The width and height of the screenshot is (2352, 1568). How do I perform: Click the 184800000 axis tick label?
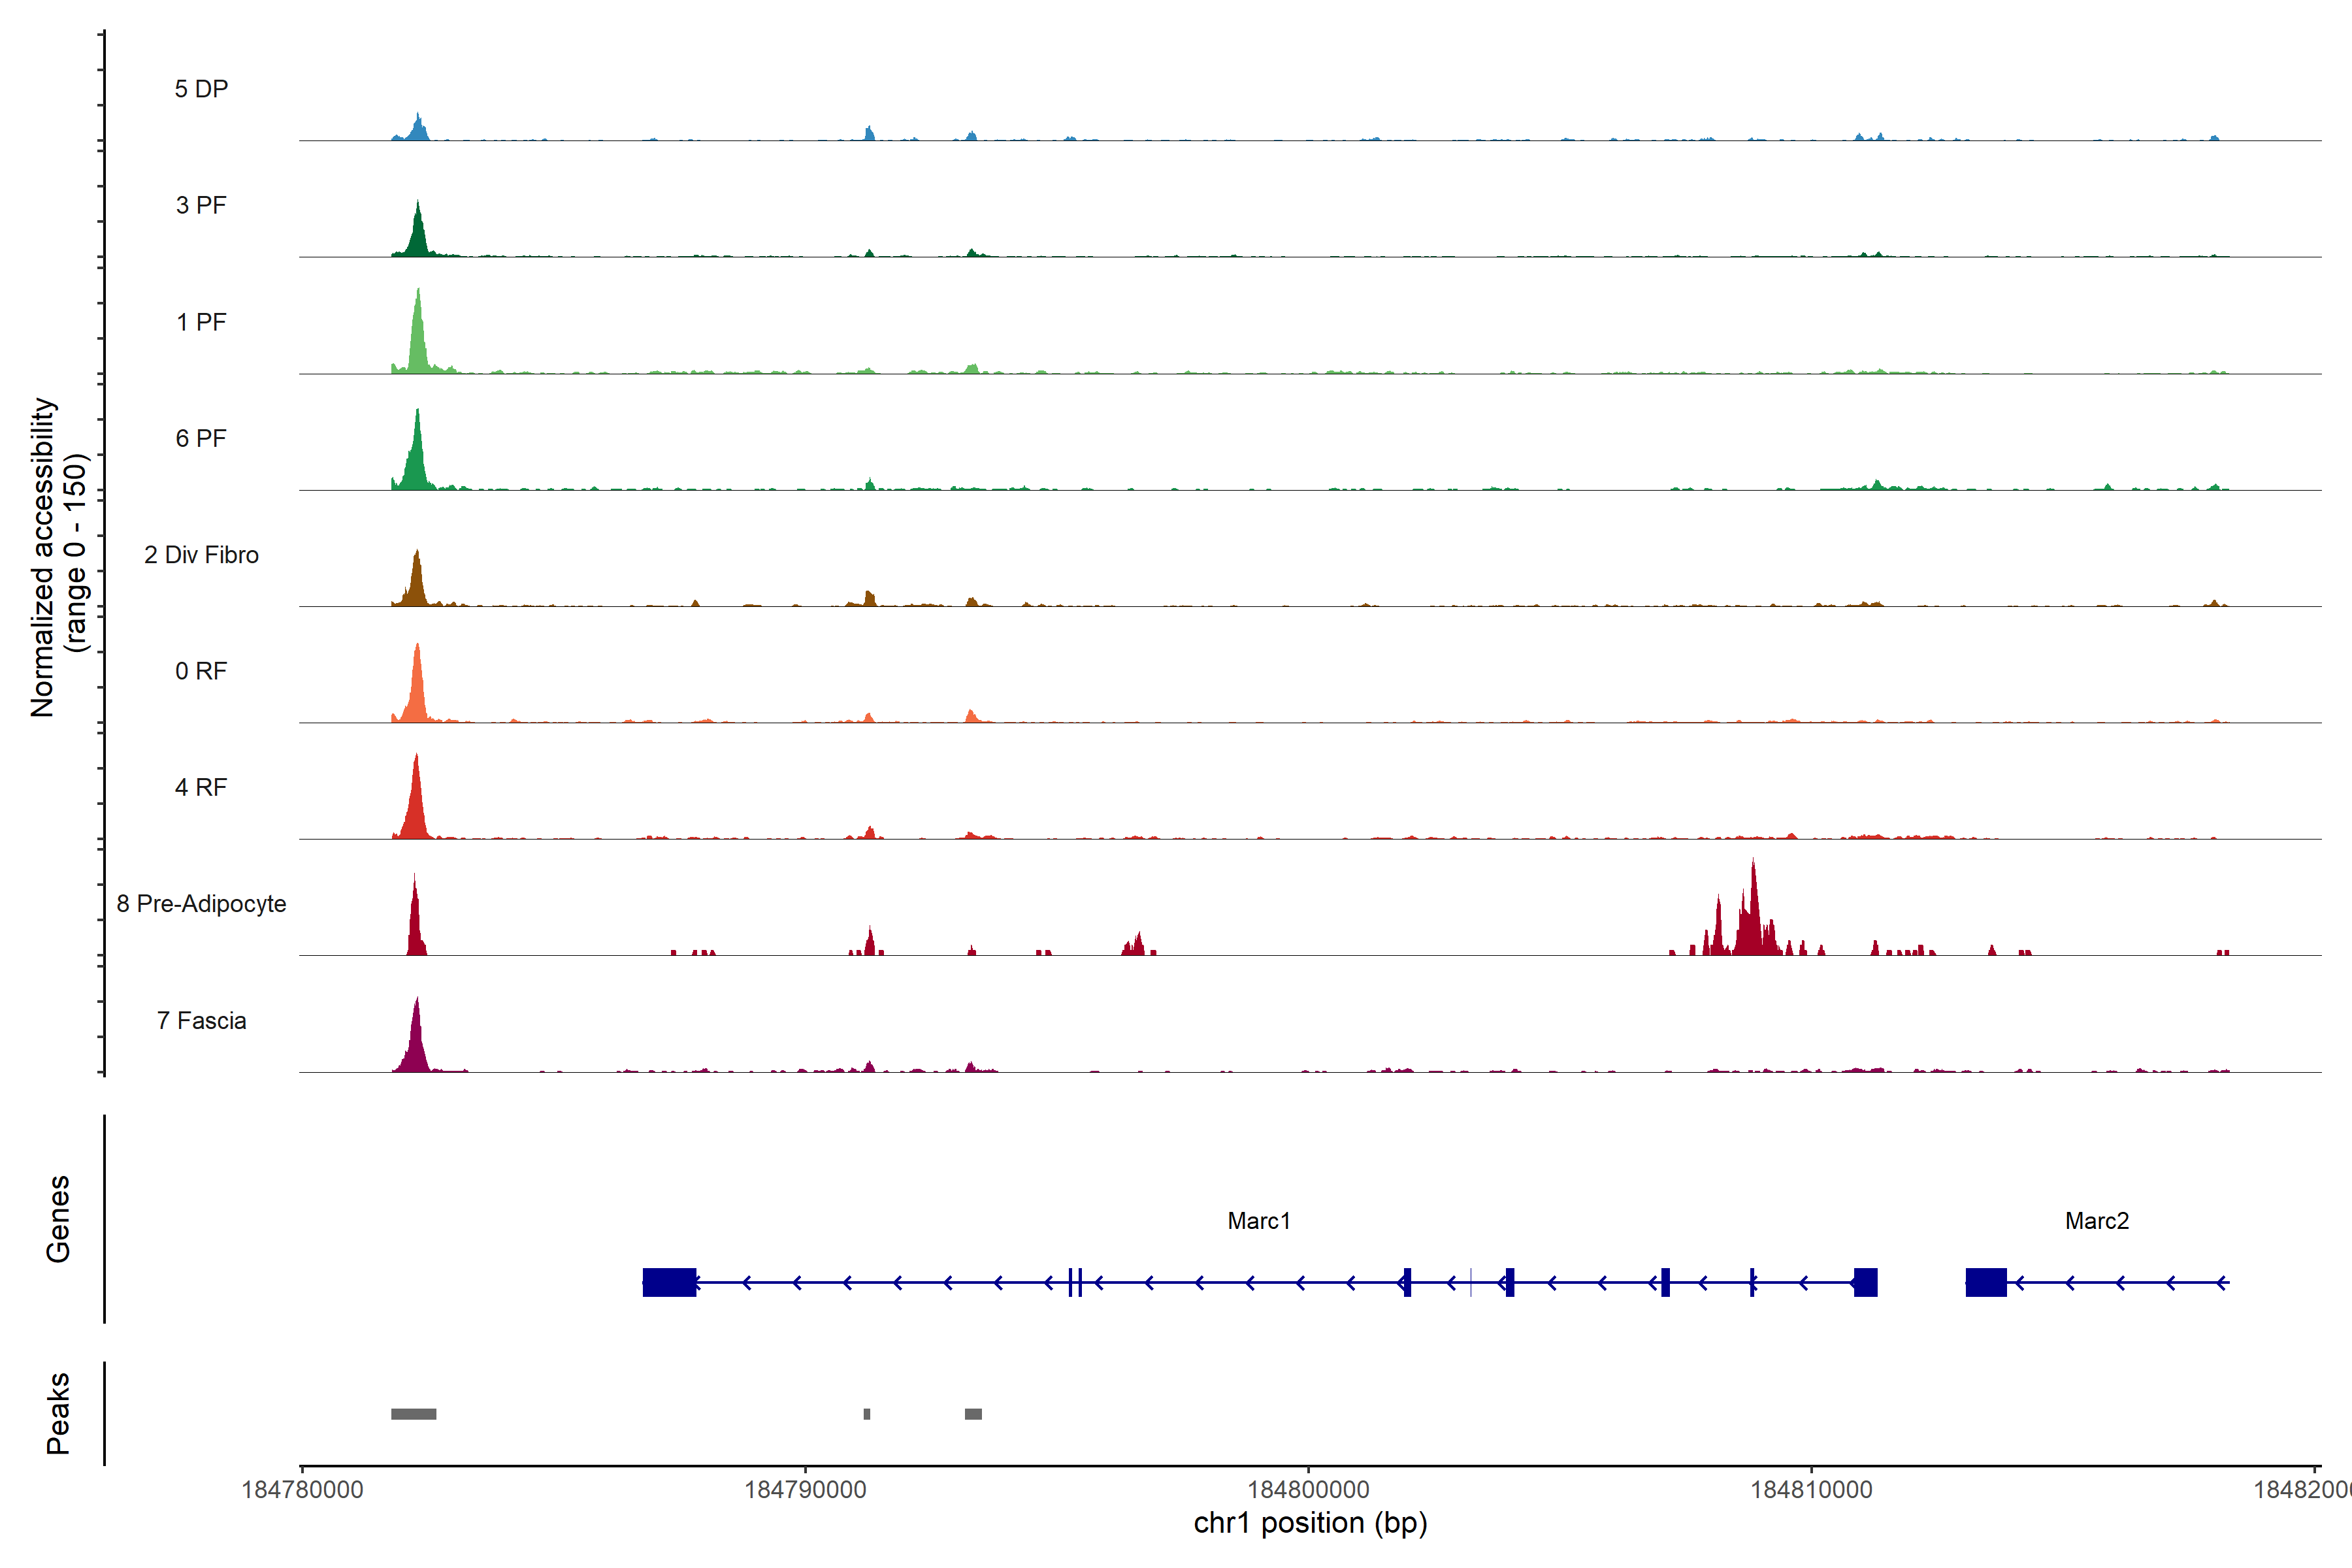(x=1308, y=1489)
